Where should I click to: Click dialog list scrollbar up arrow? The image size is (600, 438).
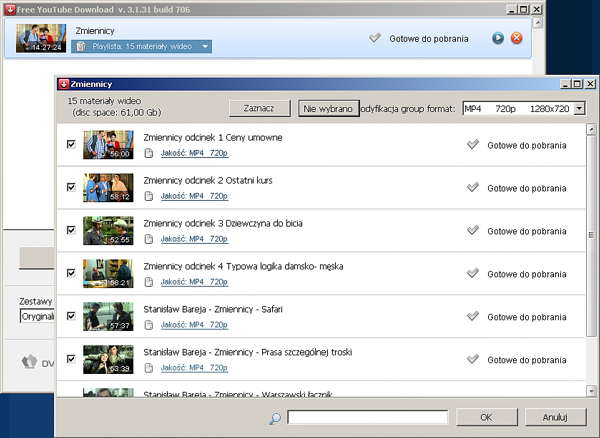591,129
